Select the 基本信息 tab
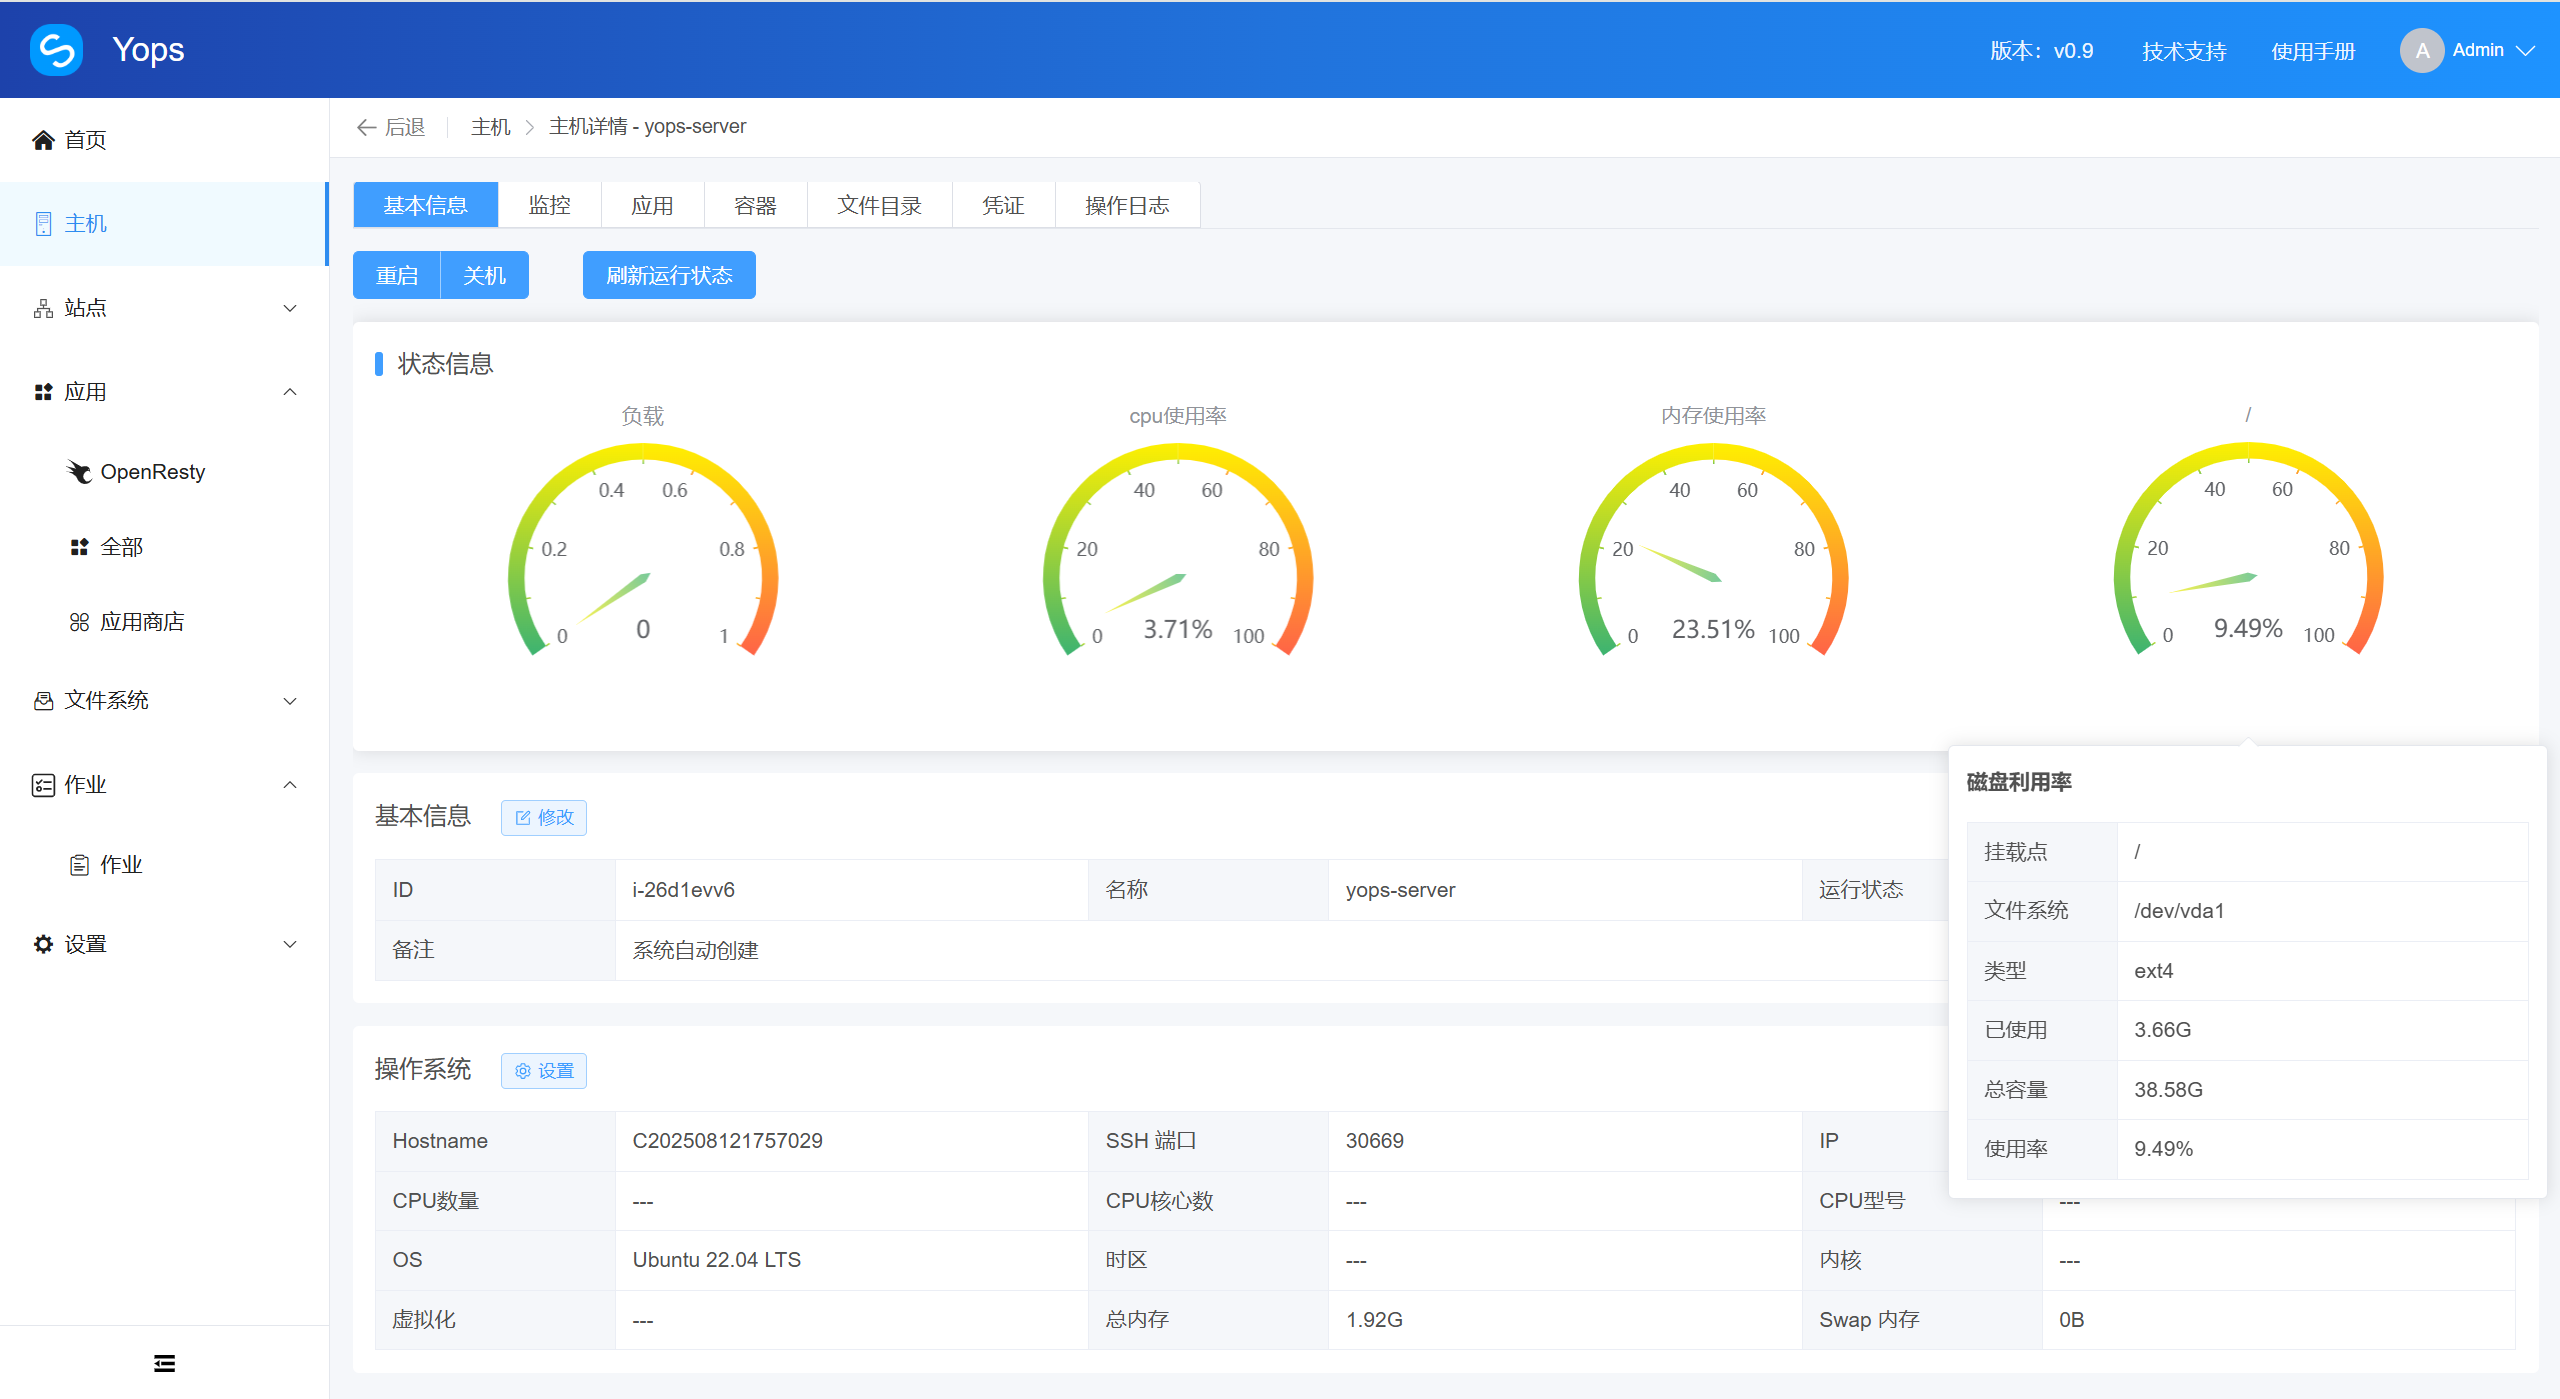2560x1399 pixels. [426, 205]
